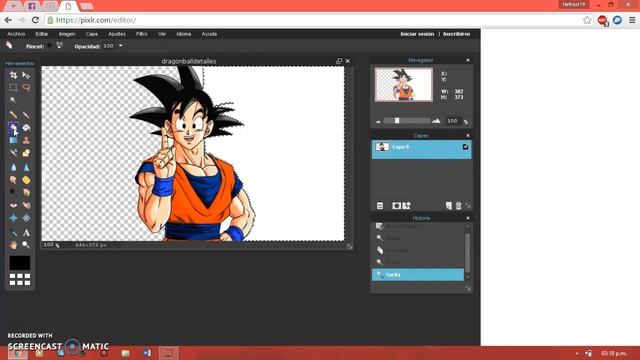
Task: Toggle visibility checkbox of Capa 0 layer
Action: tap(465, 147)
